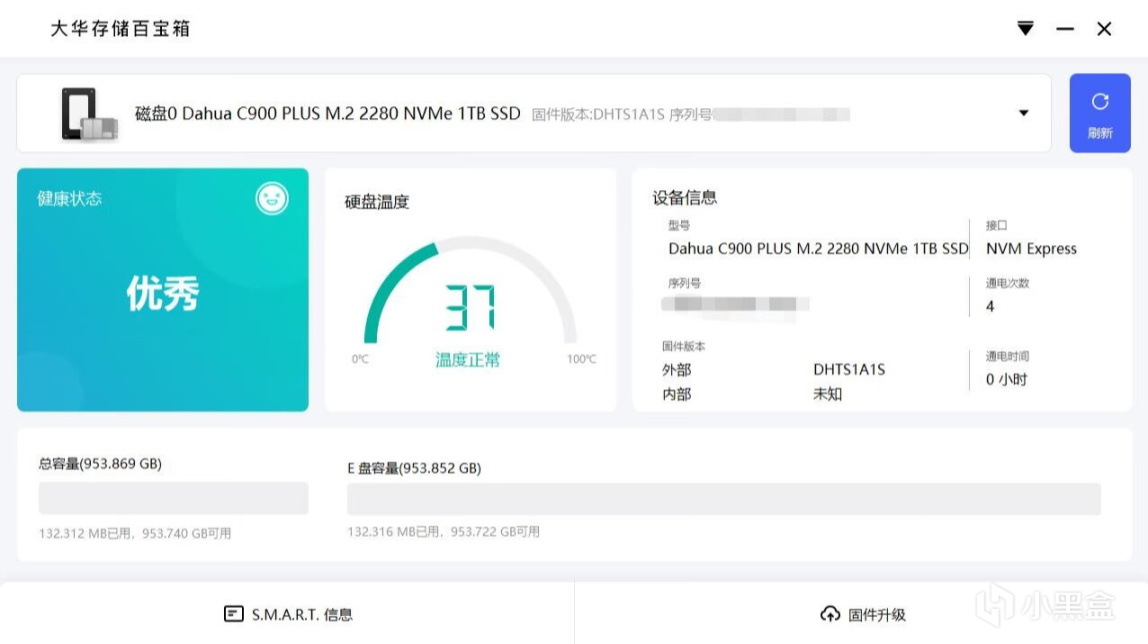This screenshot has width=1148, height=644.
Task: Expand the disk selection dropdown arrow
Action: pos(1023,113)
